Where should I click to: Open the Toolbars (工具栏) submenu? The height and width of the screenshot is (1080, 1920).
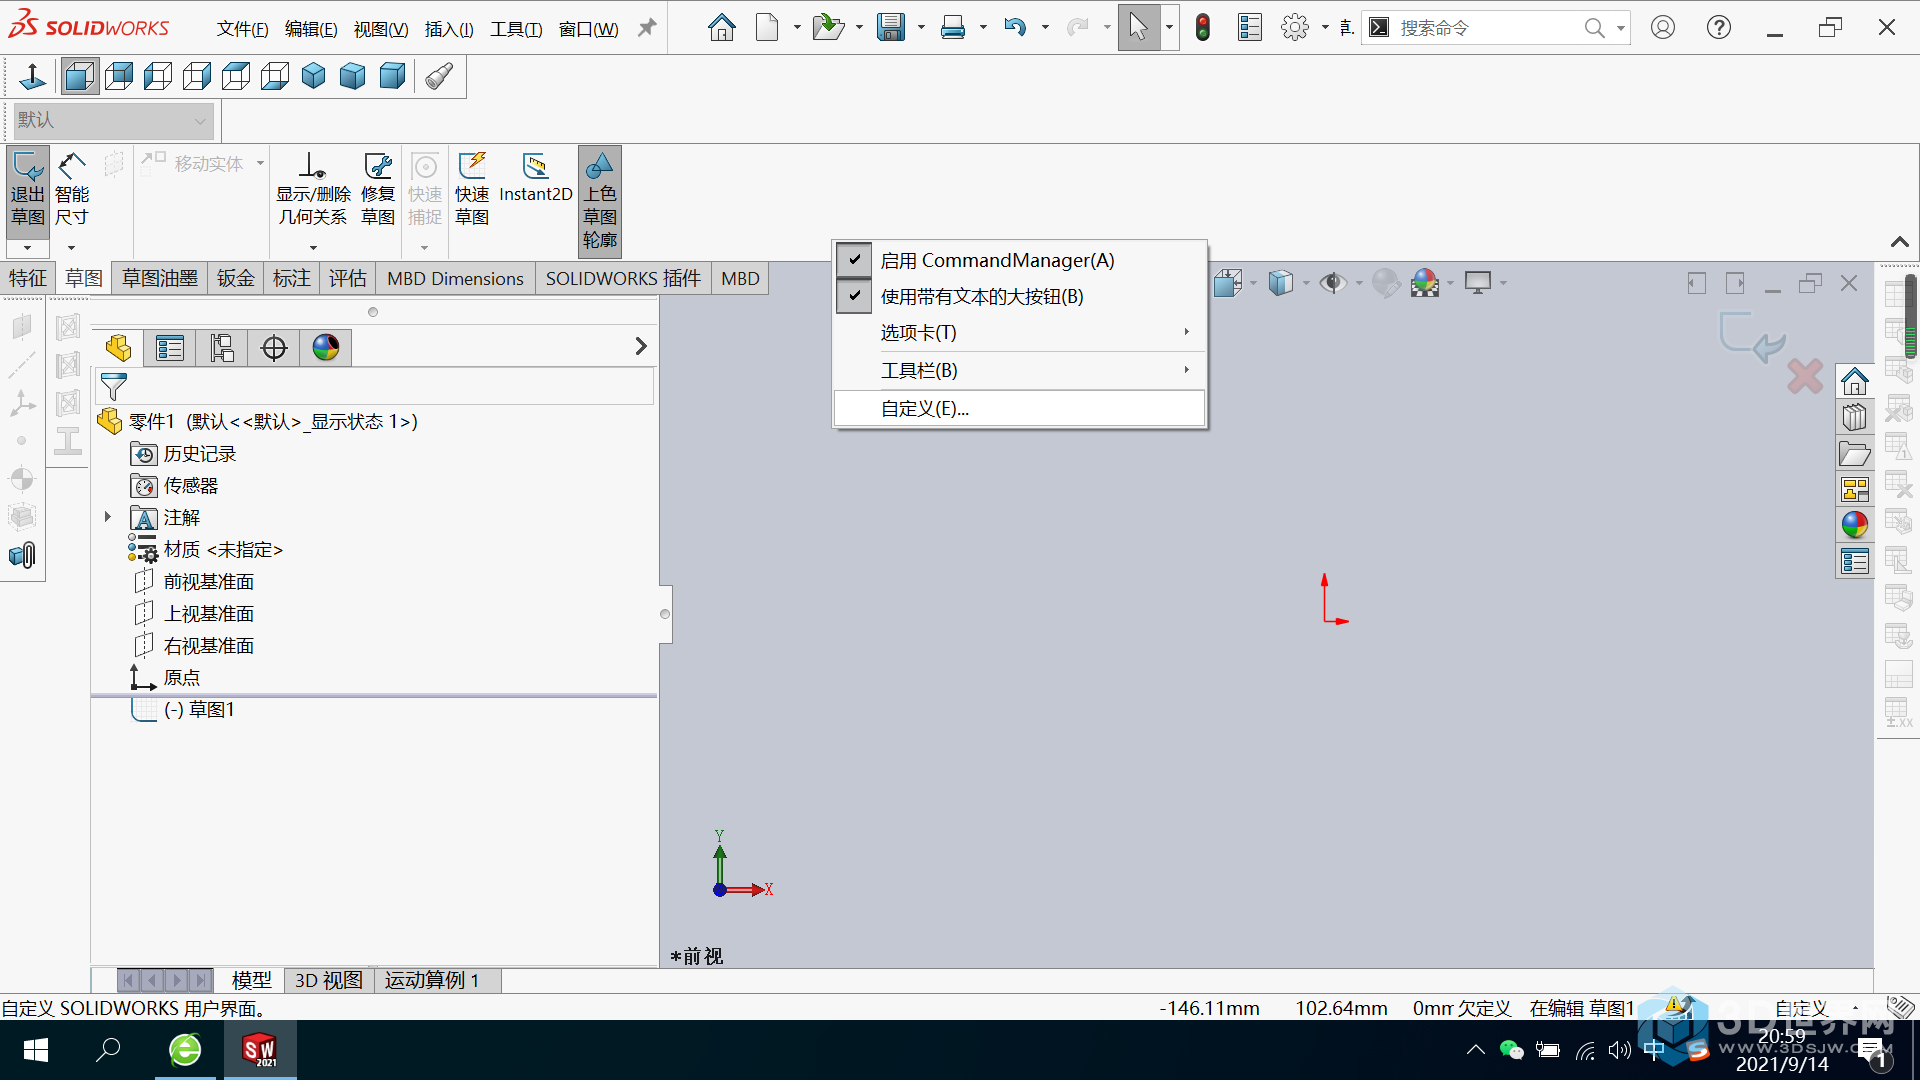(1020, 370)
